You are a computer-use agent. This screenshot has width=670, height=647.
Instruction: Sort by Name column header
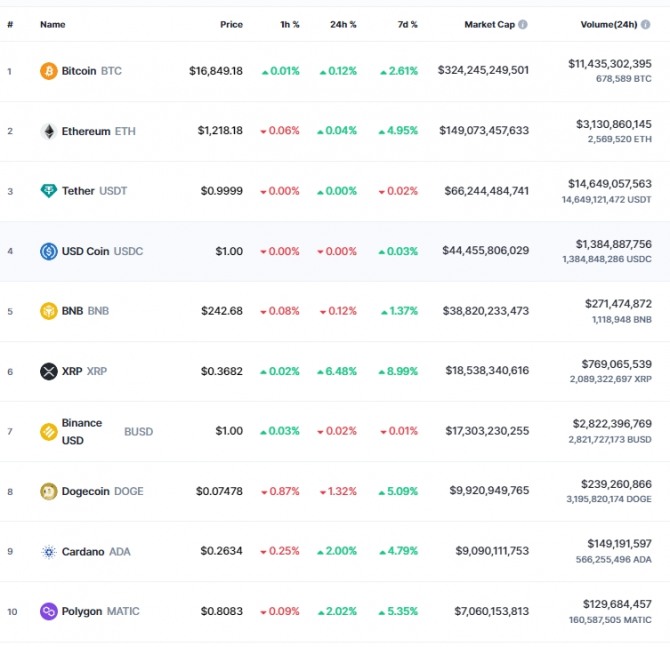click(52, 24)
